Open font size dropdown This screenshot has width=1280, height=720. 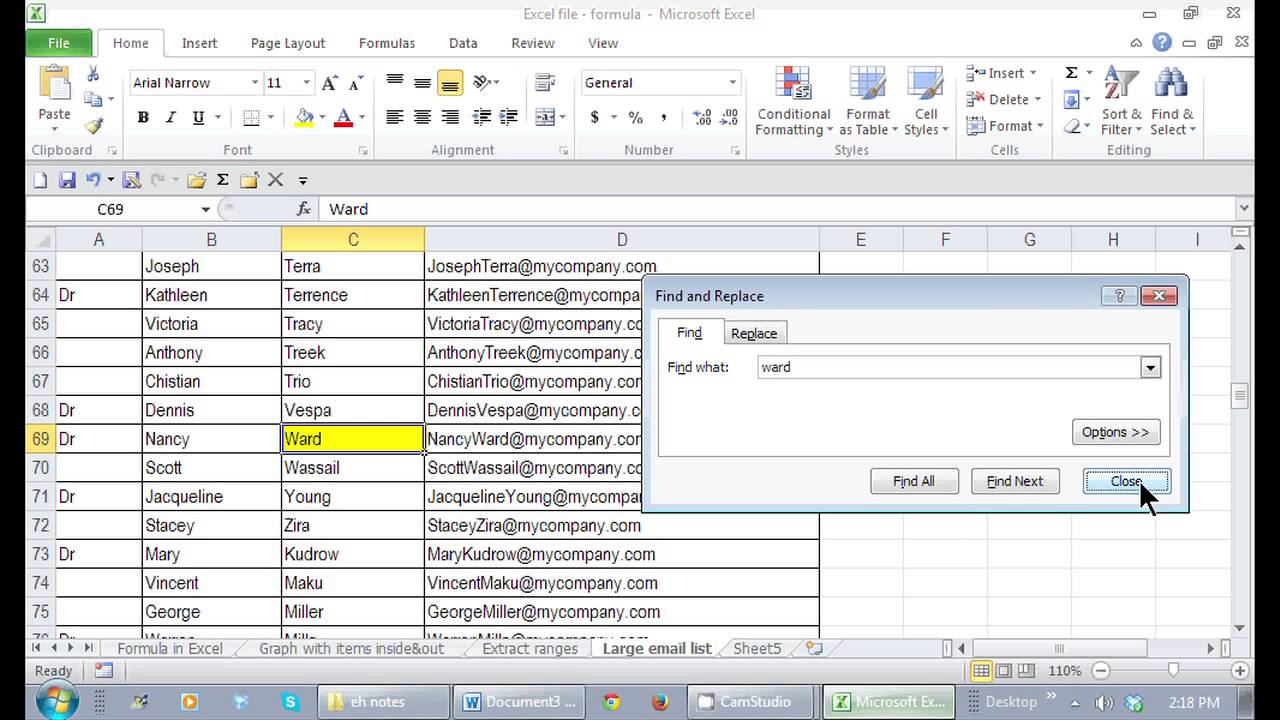tap(307, 83)
